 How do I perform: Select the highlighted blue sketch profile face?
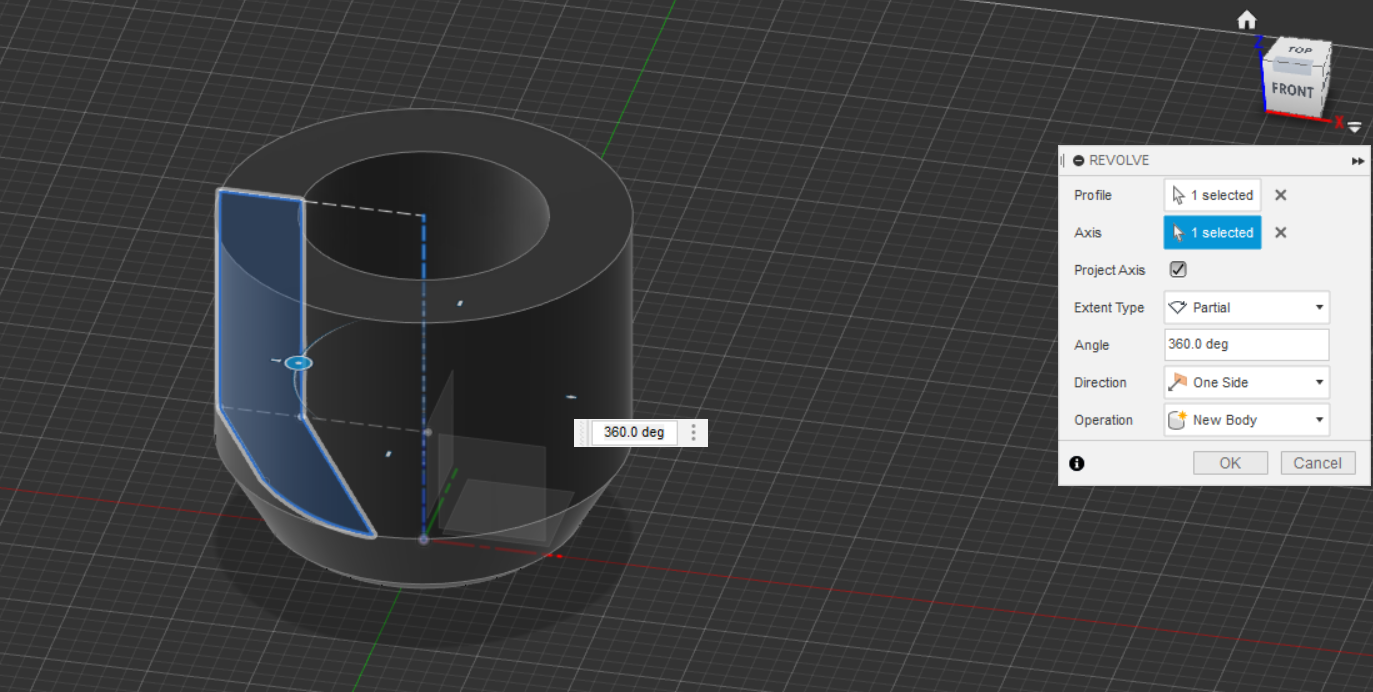click(x=262, y=330)
